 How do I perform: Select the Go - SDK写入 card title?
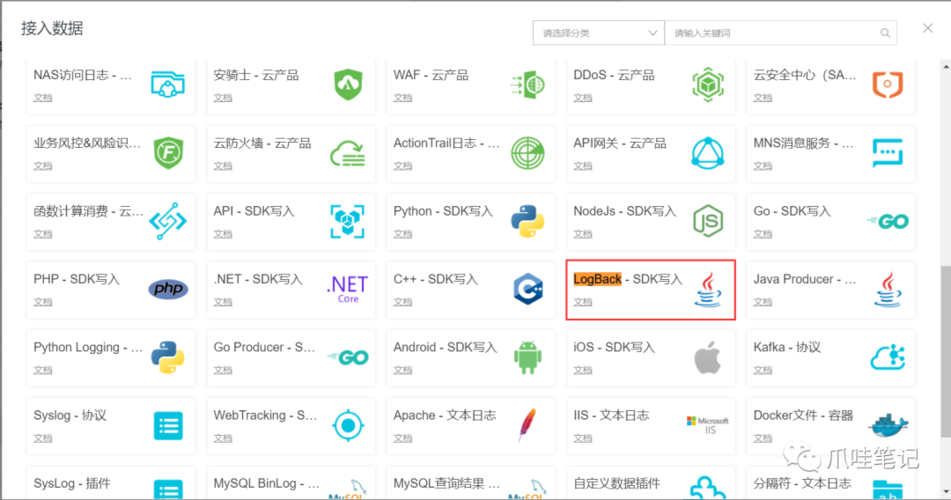792,211
